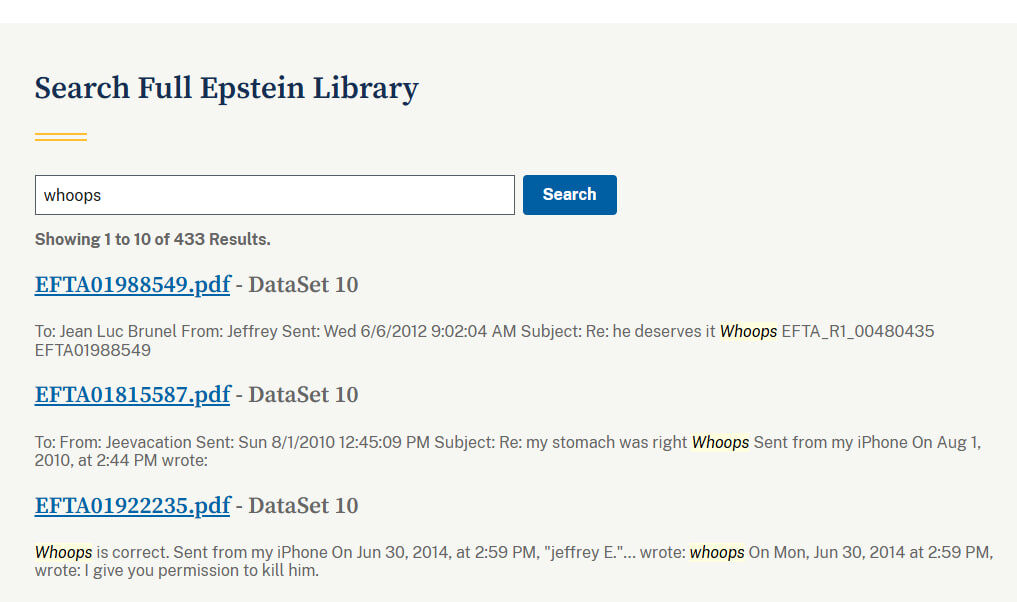The height and width of the screenshot is (602, 1017).
Task: Follow the EFTA01922235.pdf result link
Action: point(132,505)
